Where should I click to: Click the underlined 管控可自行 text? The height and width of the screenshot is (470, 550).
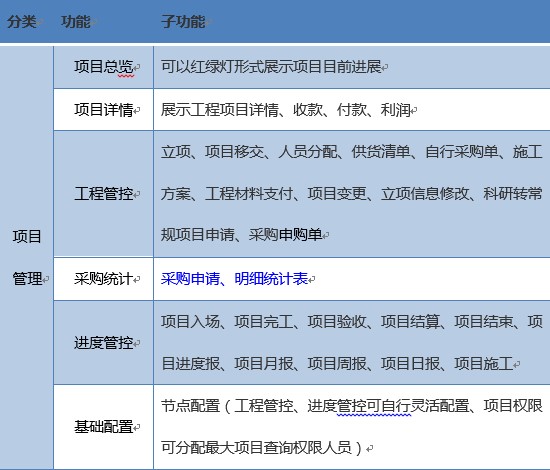tap(374, 406)
